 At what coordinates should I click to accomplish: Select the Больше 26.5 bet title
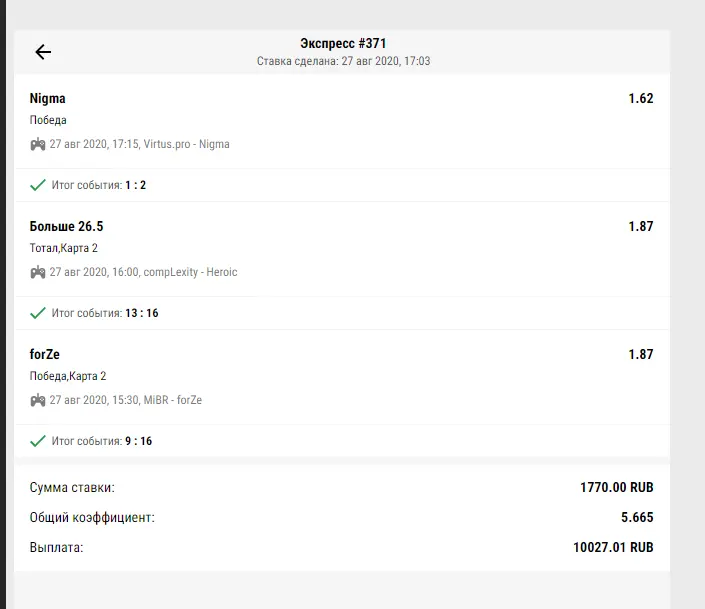(67, 226)
